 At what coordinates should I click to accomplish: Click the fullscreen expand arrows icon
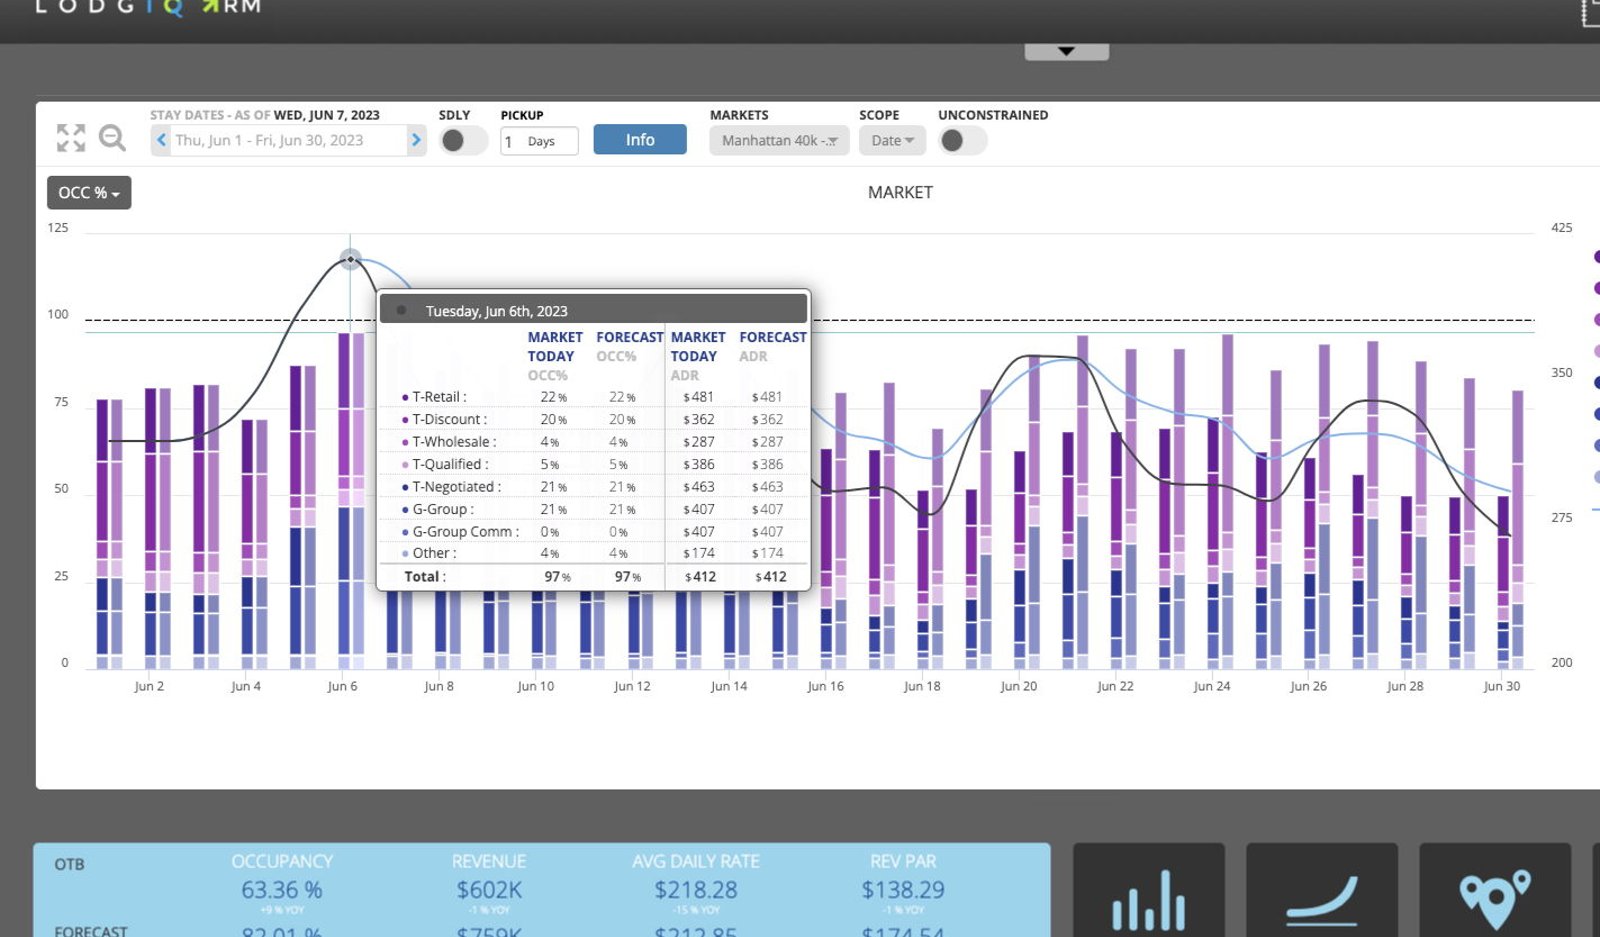71,138
